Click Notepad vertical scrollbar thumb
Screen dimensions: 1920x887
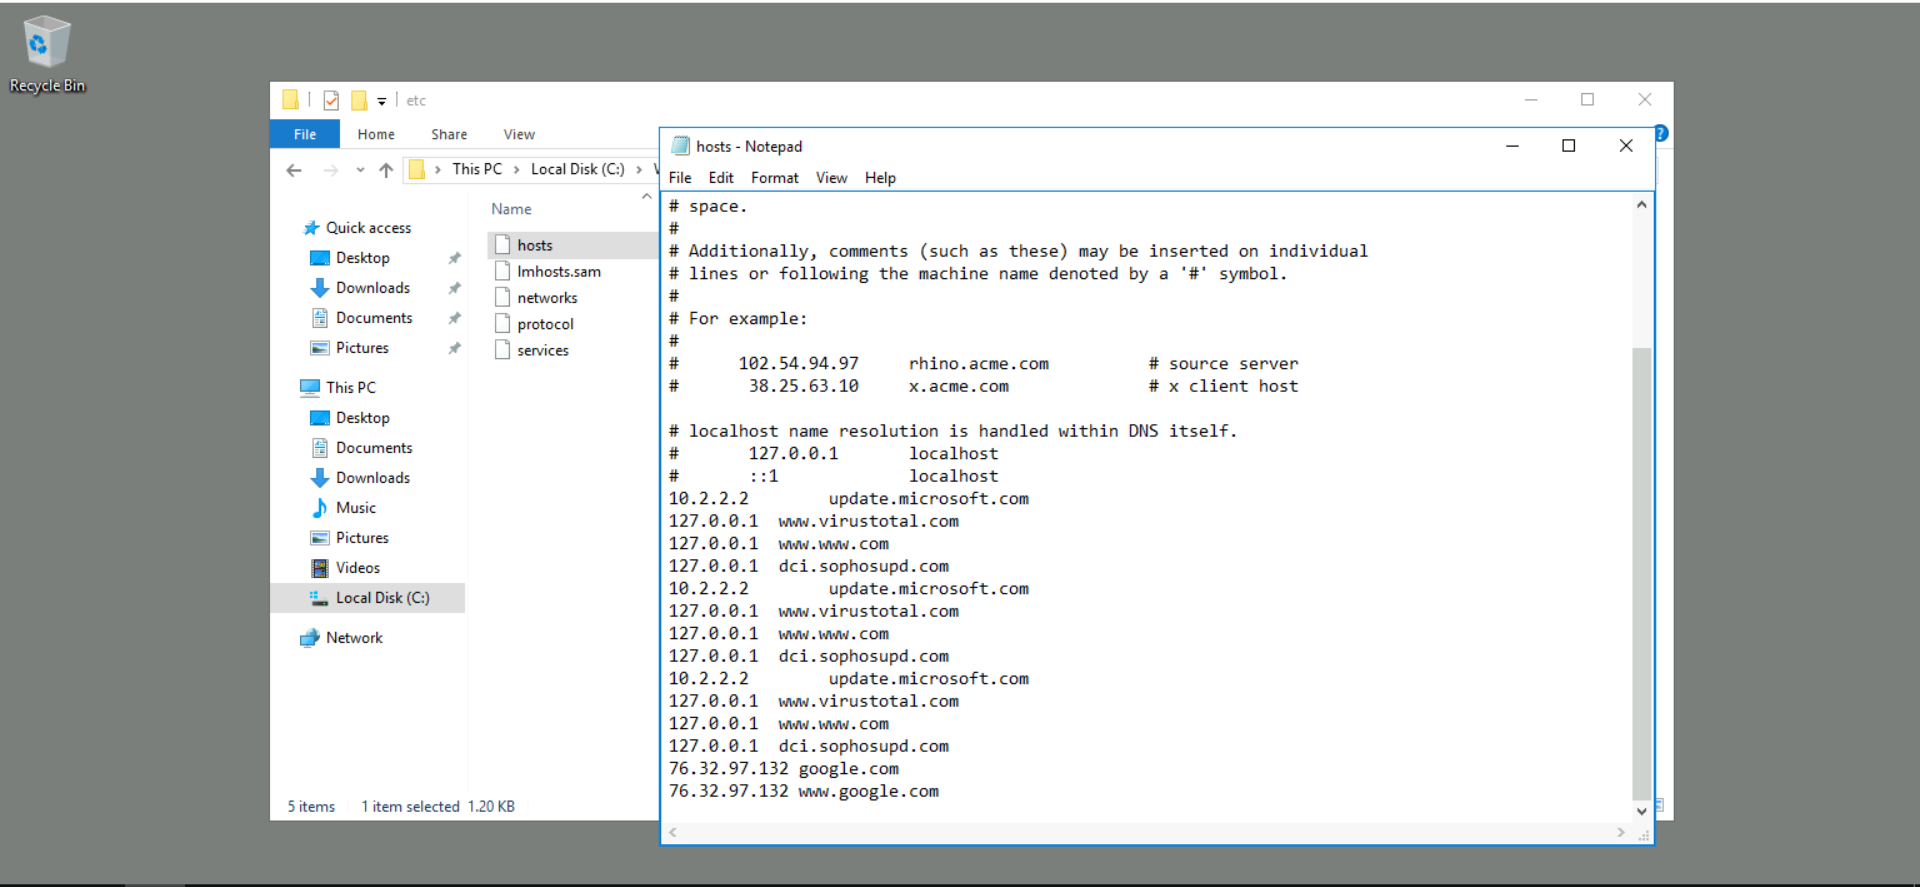(x=1641, y=574)
